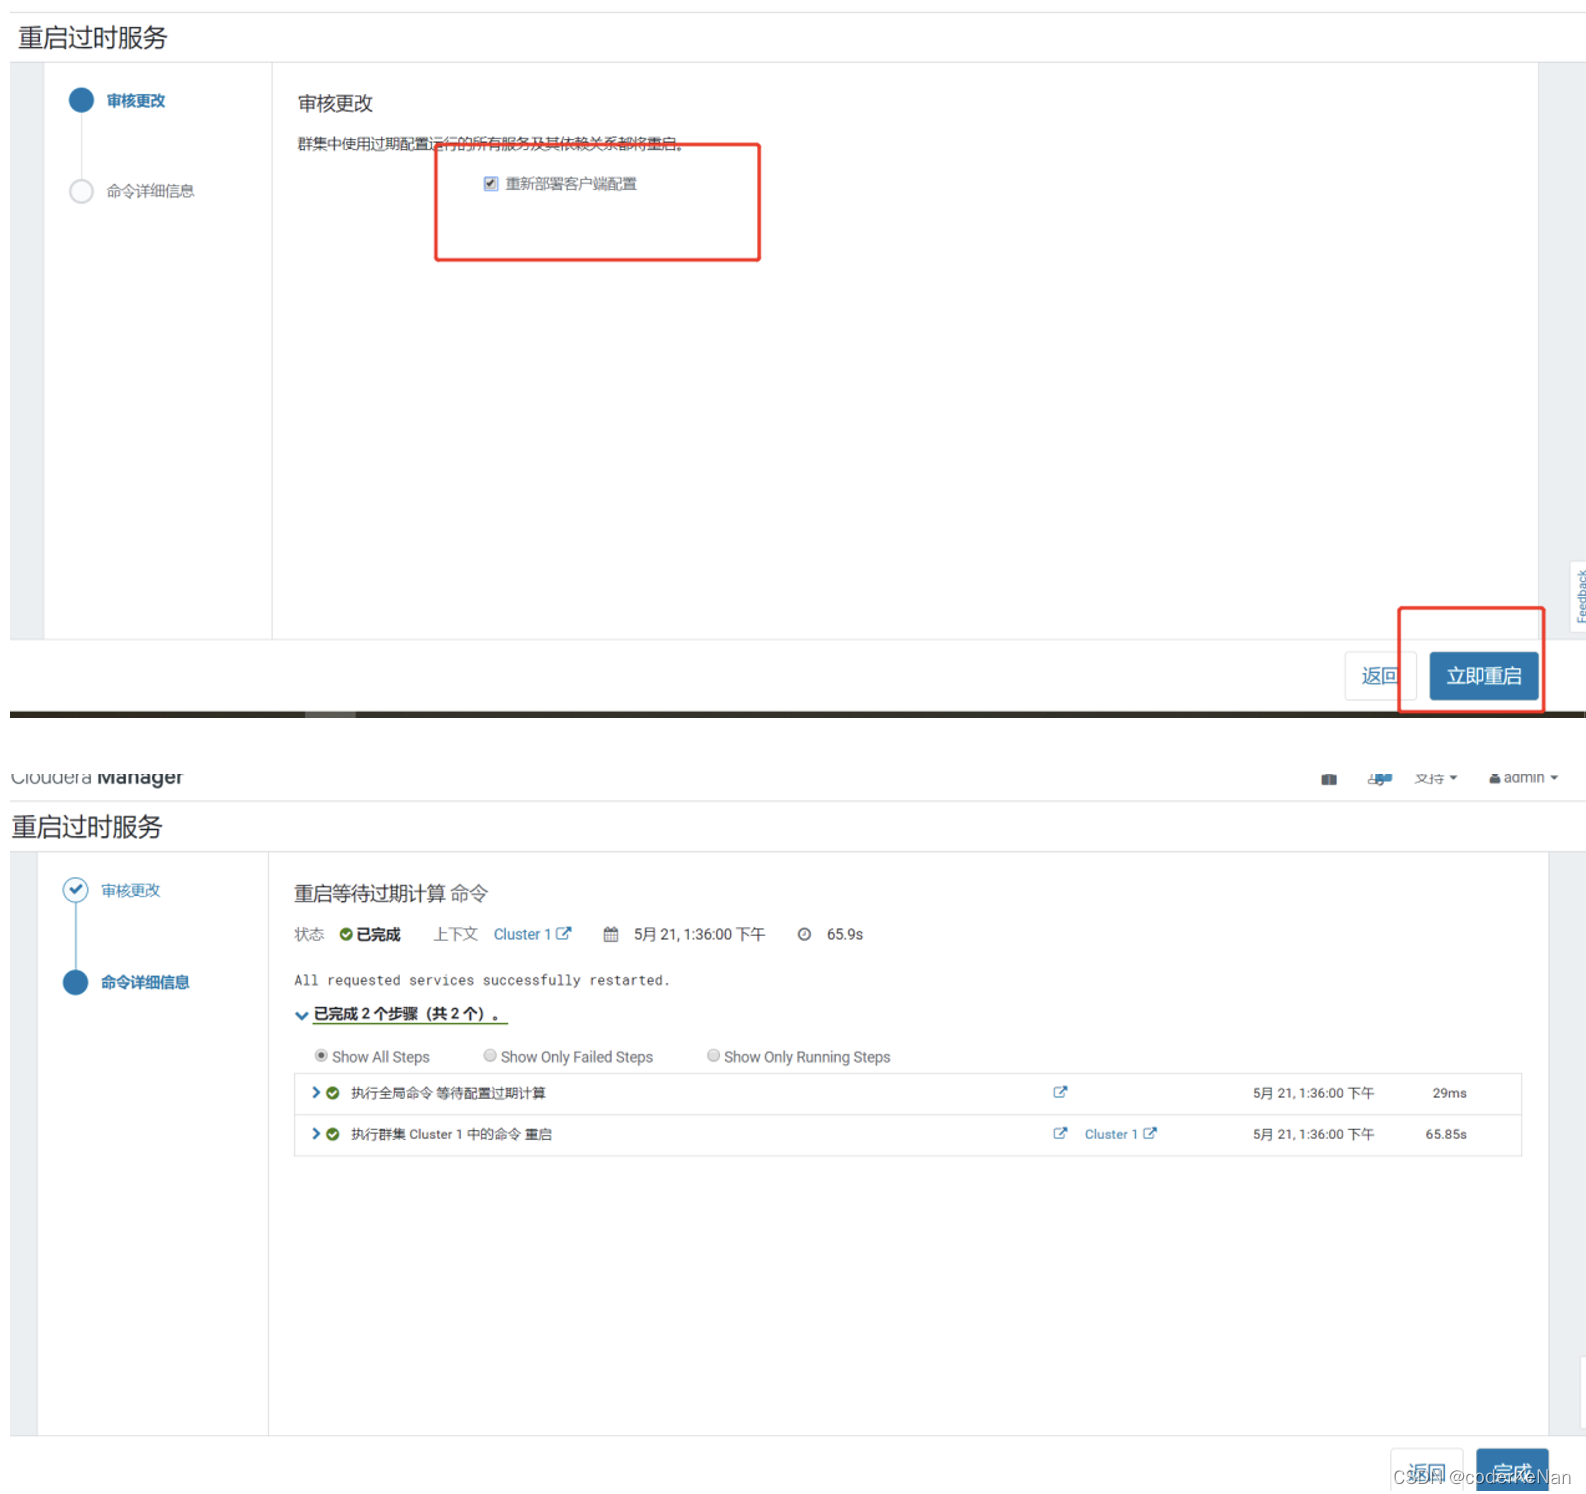The width and height of the screenshot is (1586, 1494).
Task: Click the 返回 button beside 立即重启
Action: coord(1379,676)
